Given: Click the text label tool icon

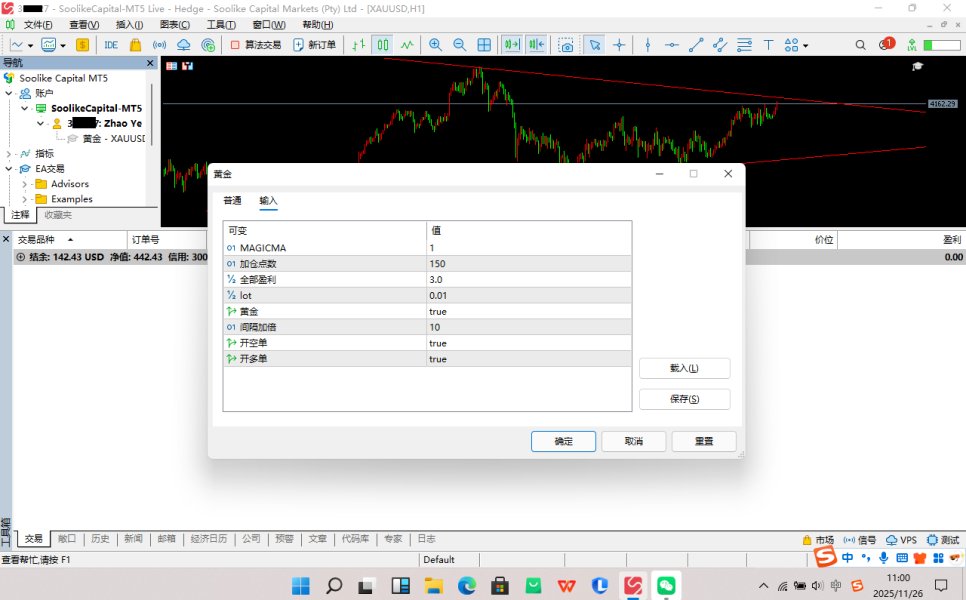Looking at the screenshot, I should 768,45.
